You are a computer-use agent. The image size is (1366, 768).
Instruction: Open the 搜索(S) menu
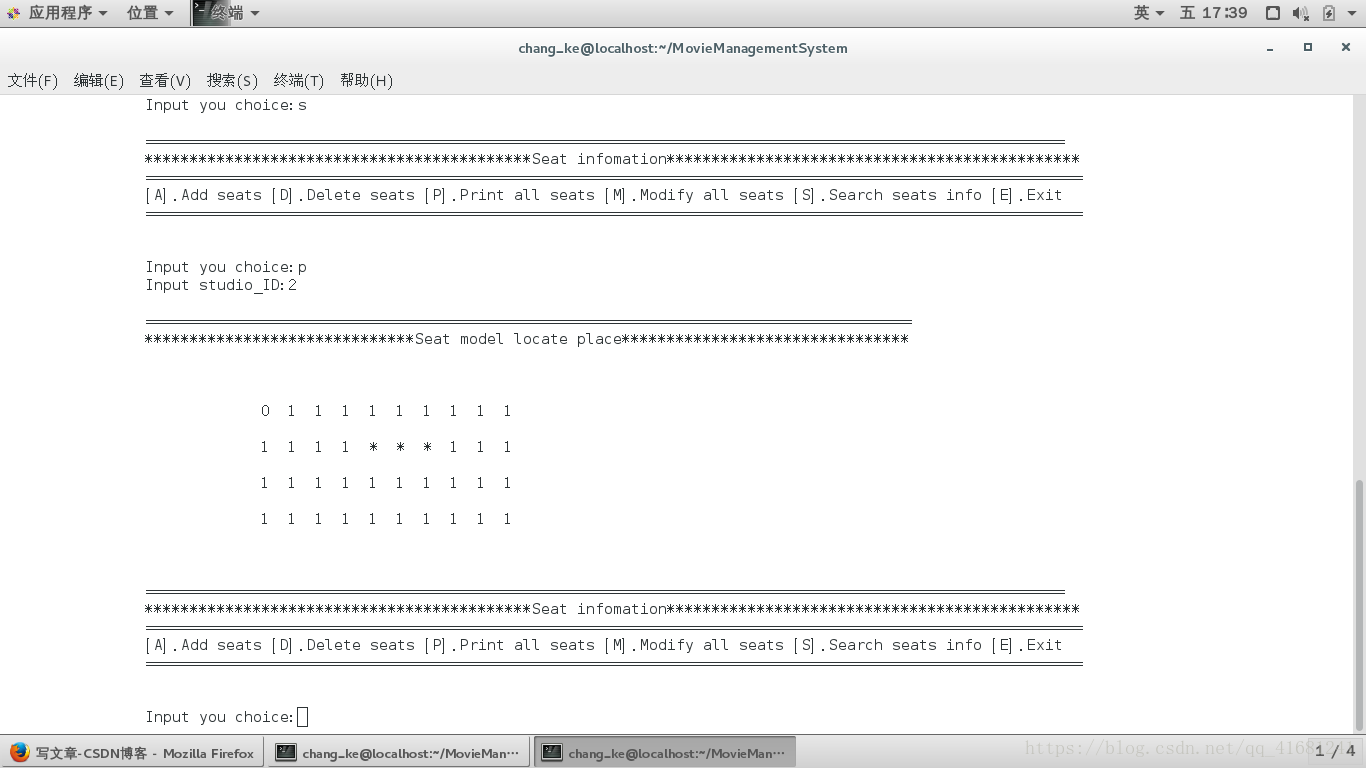[232, 81]
